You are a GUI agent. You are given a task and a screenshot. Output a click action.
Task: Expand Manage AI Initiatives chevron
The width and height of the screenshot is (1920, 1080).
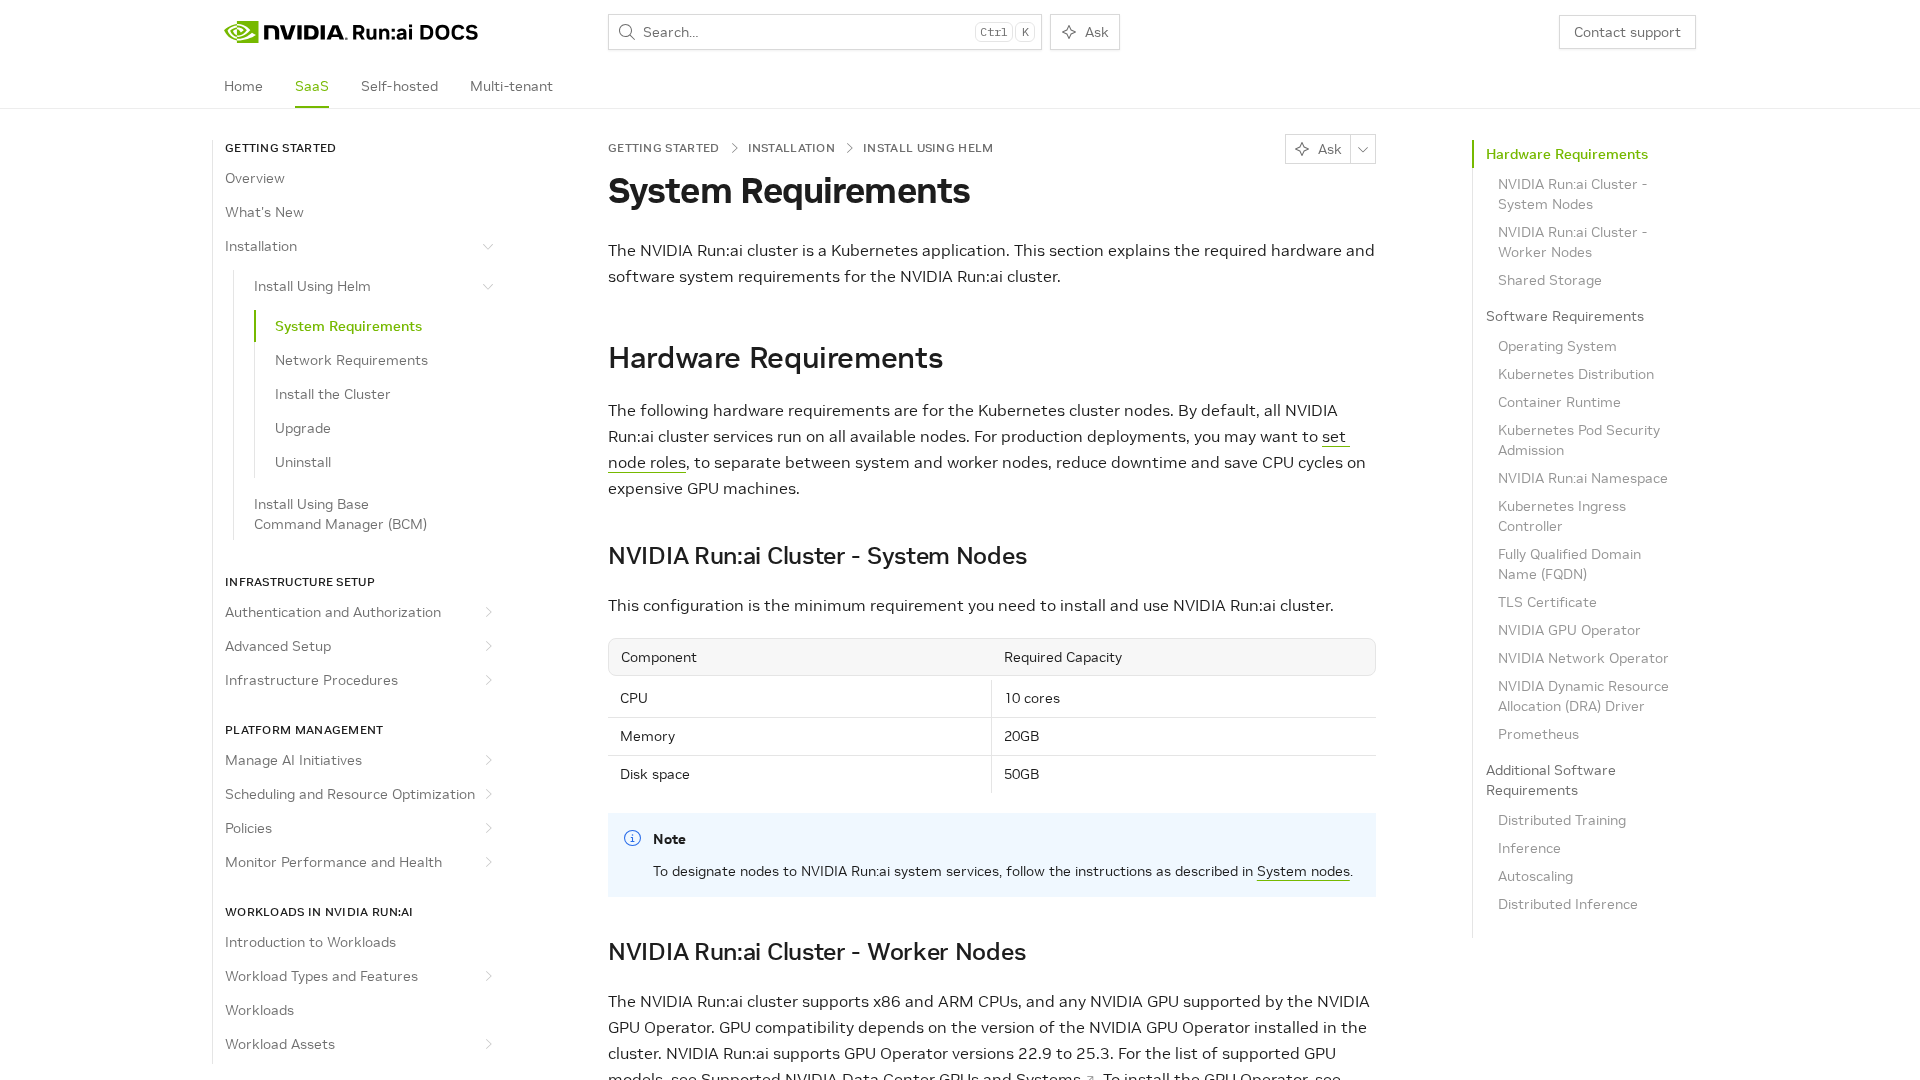[488, 761]
